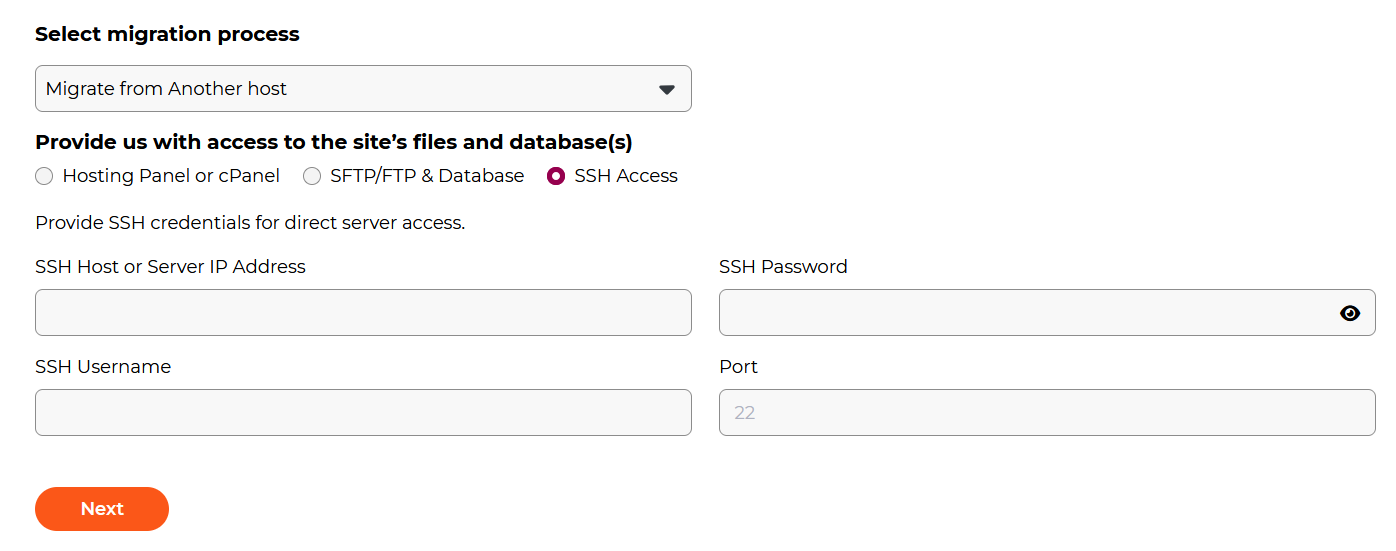
Task: Show the SSH password using the eye icon
Action: (x=1350, y=313)
